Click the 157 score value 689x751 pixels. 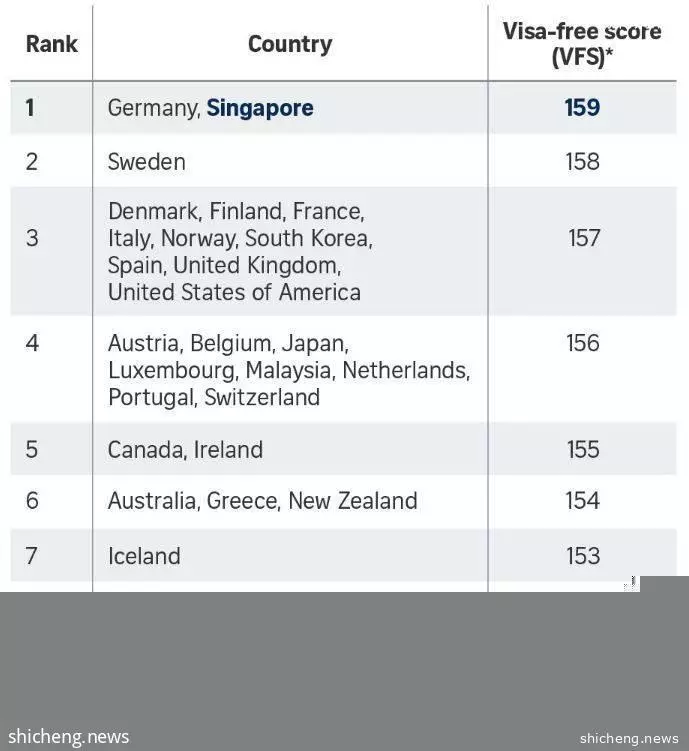coord(584,238)
